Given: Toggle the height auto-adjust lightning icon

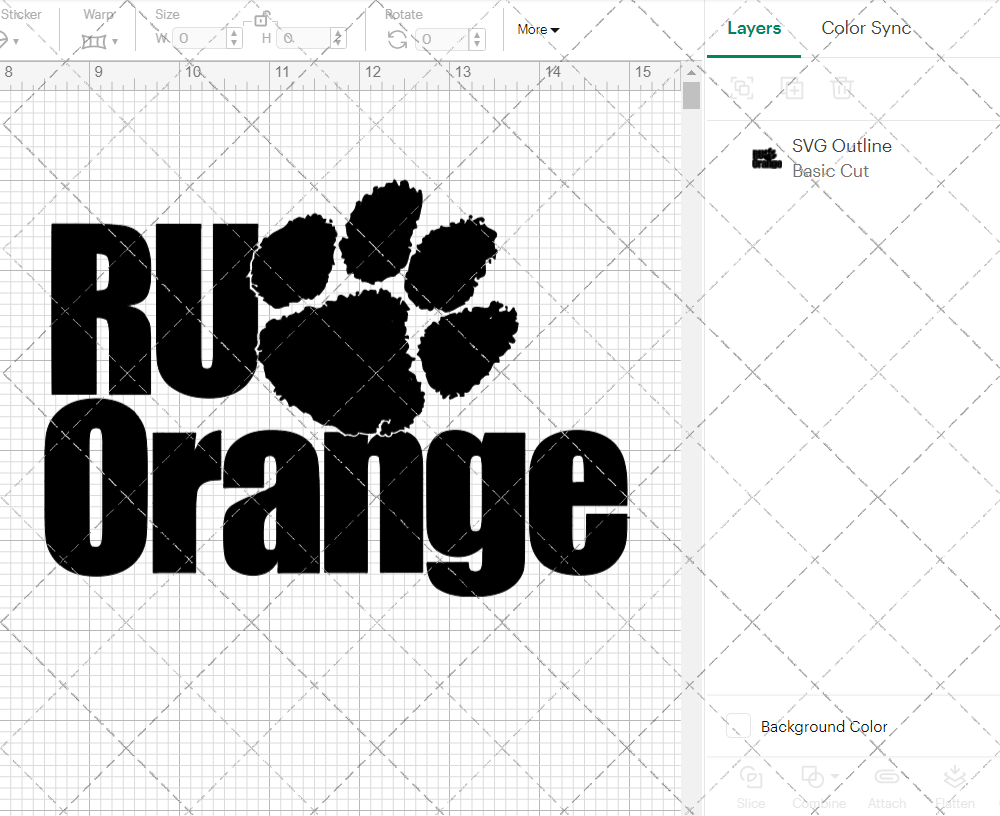Looking at the screenshot, I should [338, 36].
